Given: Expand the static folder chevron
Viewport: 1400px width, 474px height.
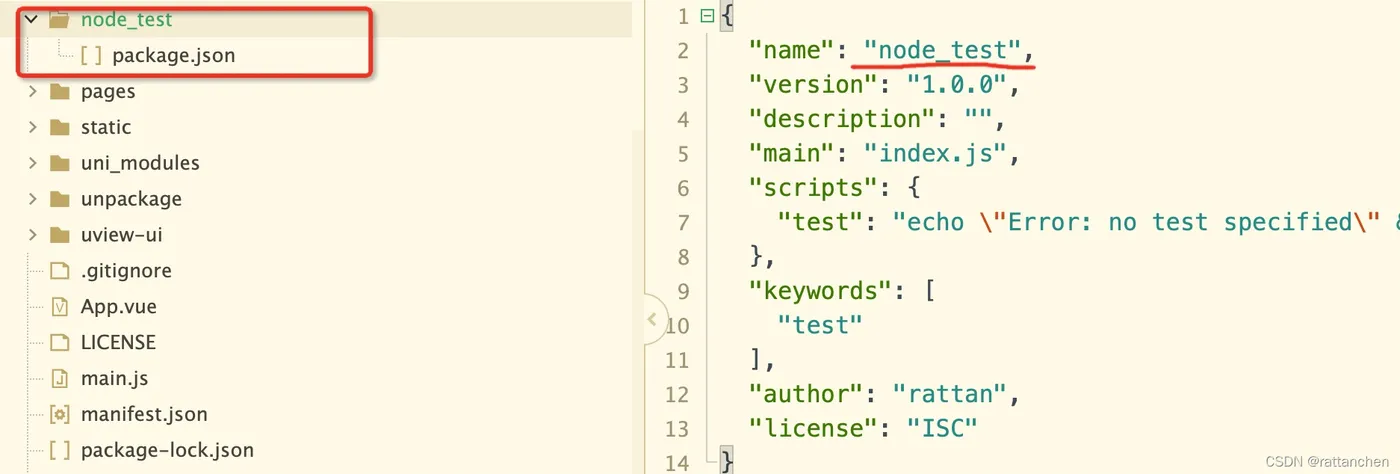Looking at the screenshot, I should point(32,127).
